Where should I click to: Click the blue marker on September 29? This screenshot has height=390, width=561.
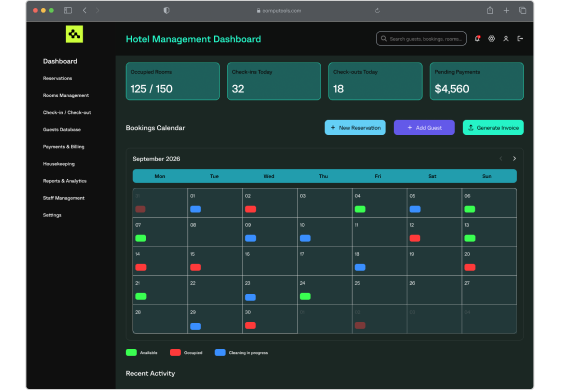(195, 326)
